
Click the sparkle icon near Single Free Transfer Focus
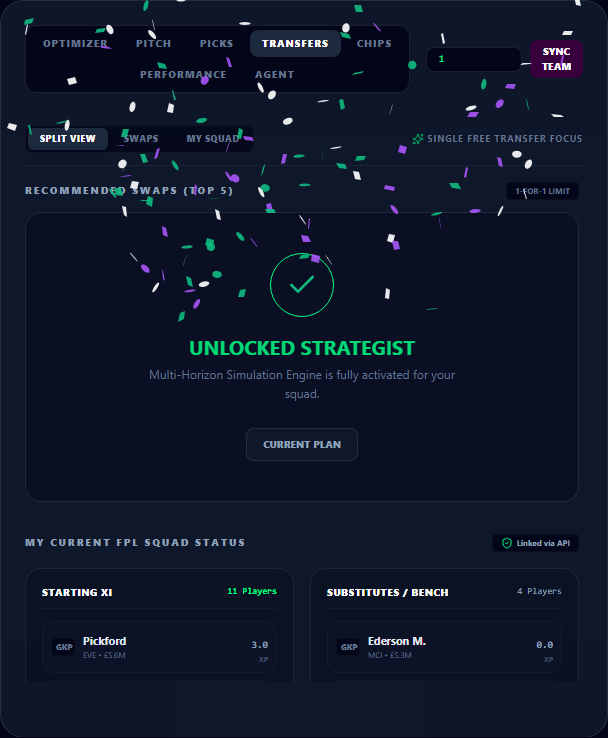pyautogui.click(x=417, y=139)
